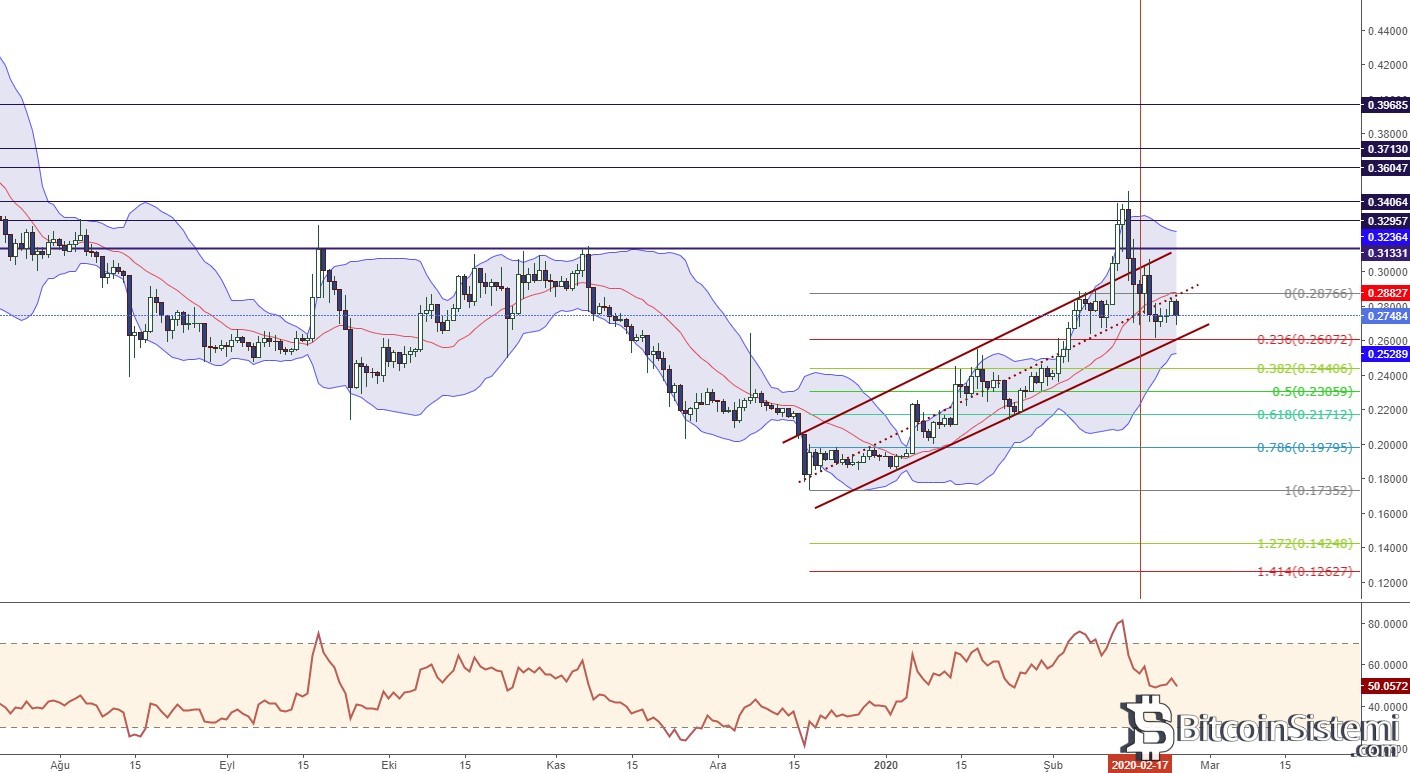Click the 2020 year marker on time axis
Image resolution: width=1410 pixels, height=773 pixels.
pyautogui.click(x=887, y=765)
